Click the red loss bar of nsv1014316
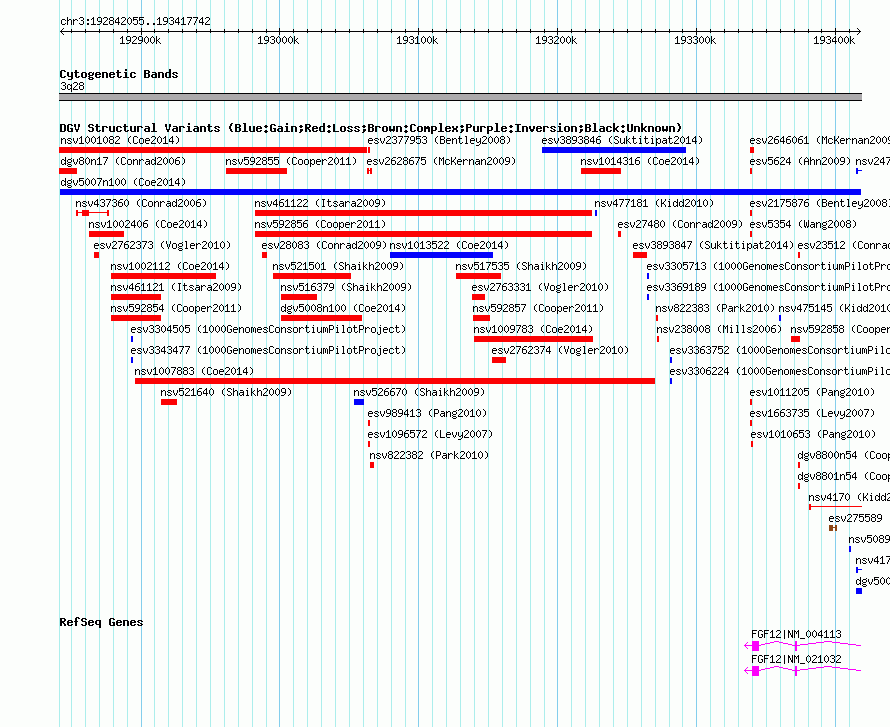The height and width of the screenshot is (727, 890). tap(601, 171)
